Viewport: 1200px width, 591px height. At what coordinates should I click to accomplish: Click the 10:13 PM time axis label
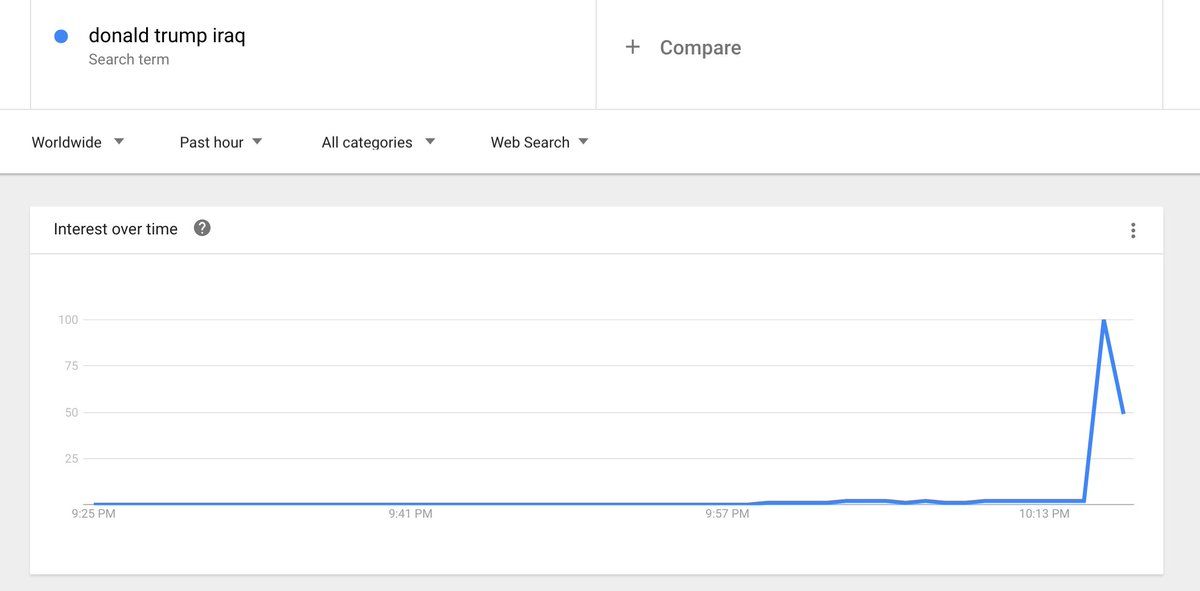click(1045, 514)
